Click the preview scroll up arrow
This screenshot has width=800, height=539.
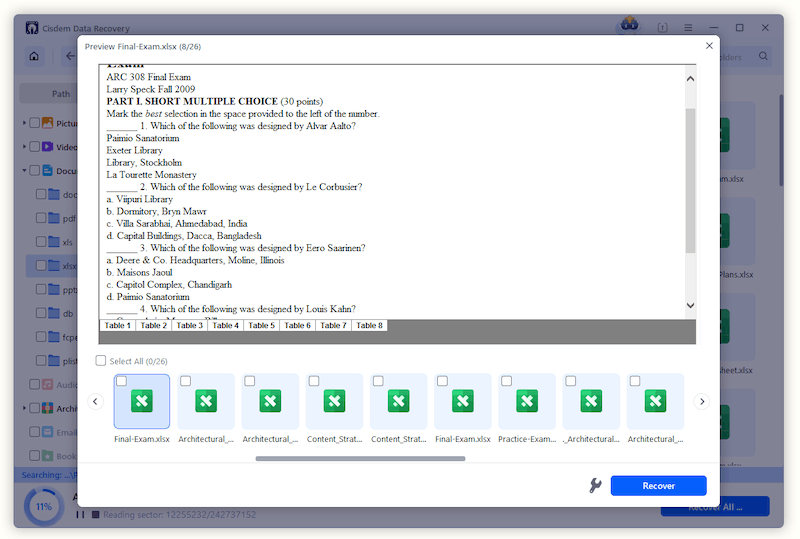690,79
